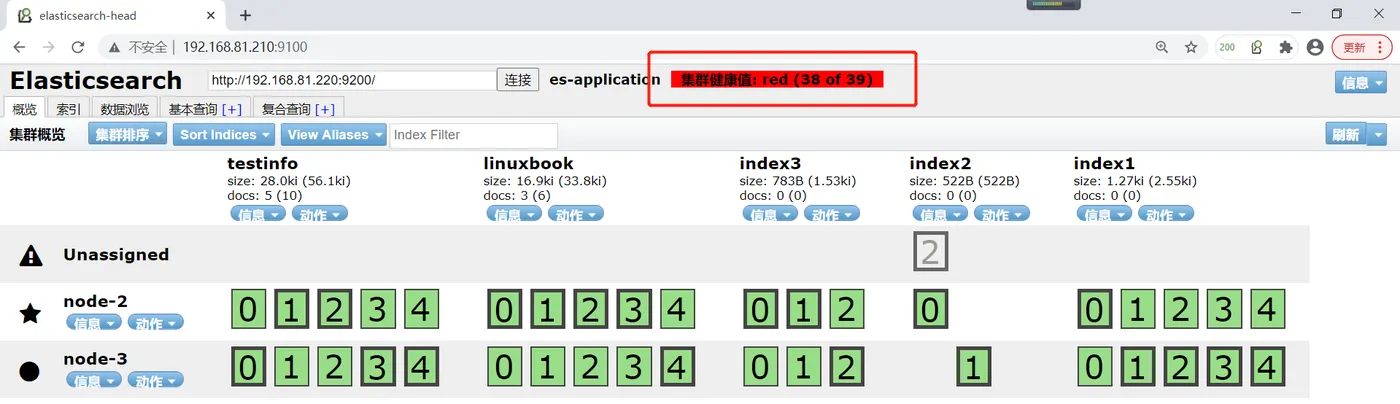1400x404 pixels.
Task: Bookmark this page with star icon
Action: 1191,47
